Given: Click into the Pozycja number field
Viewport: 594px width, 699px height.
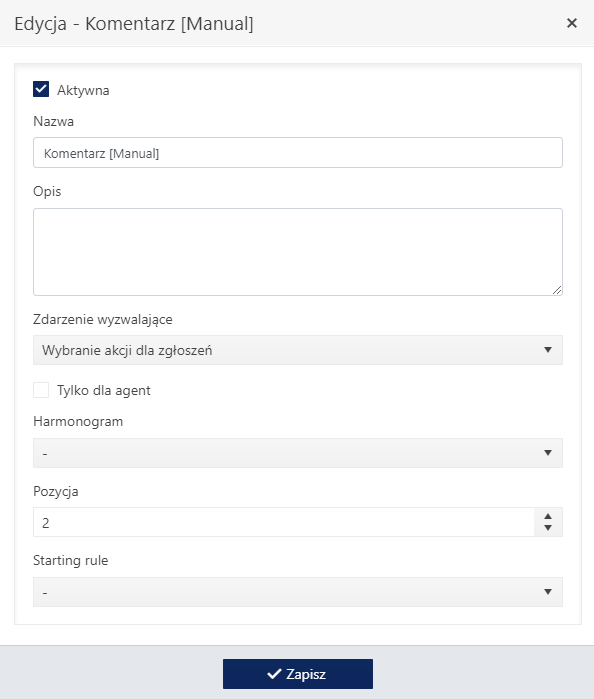Looking at the screenshot, I should 284,522.
